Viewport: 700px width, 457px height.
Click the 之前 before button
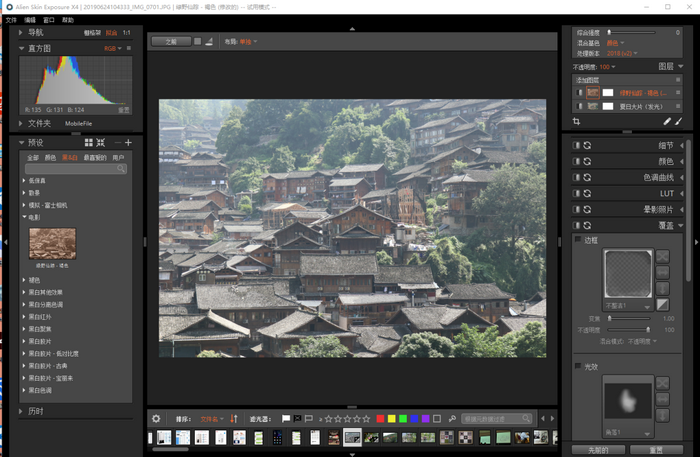click(170, 41)
